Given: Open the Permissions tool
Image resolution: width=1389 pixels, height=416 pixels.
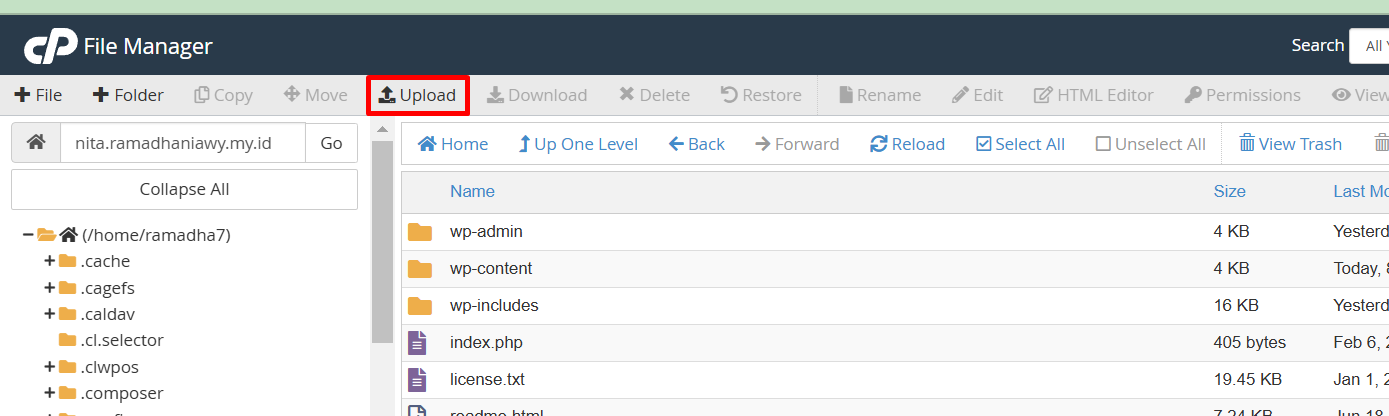Looking at the screenshot, I should (x=1242, y=95).
